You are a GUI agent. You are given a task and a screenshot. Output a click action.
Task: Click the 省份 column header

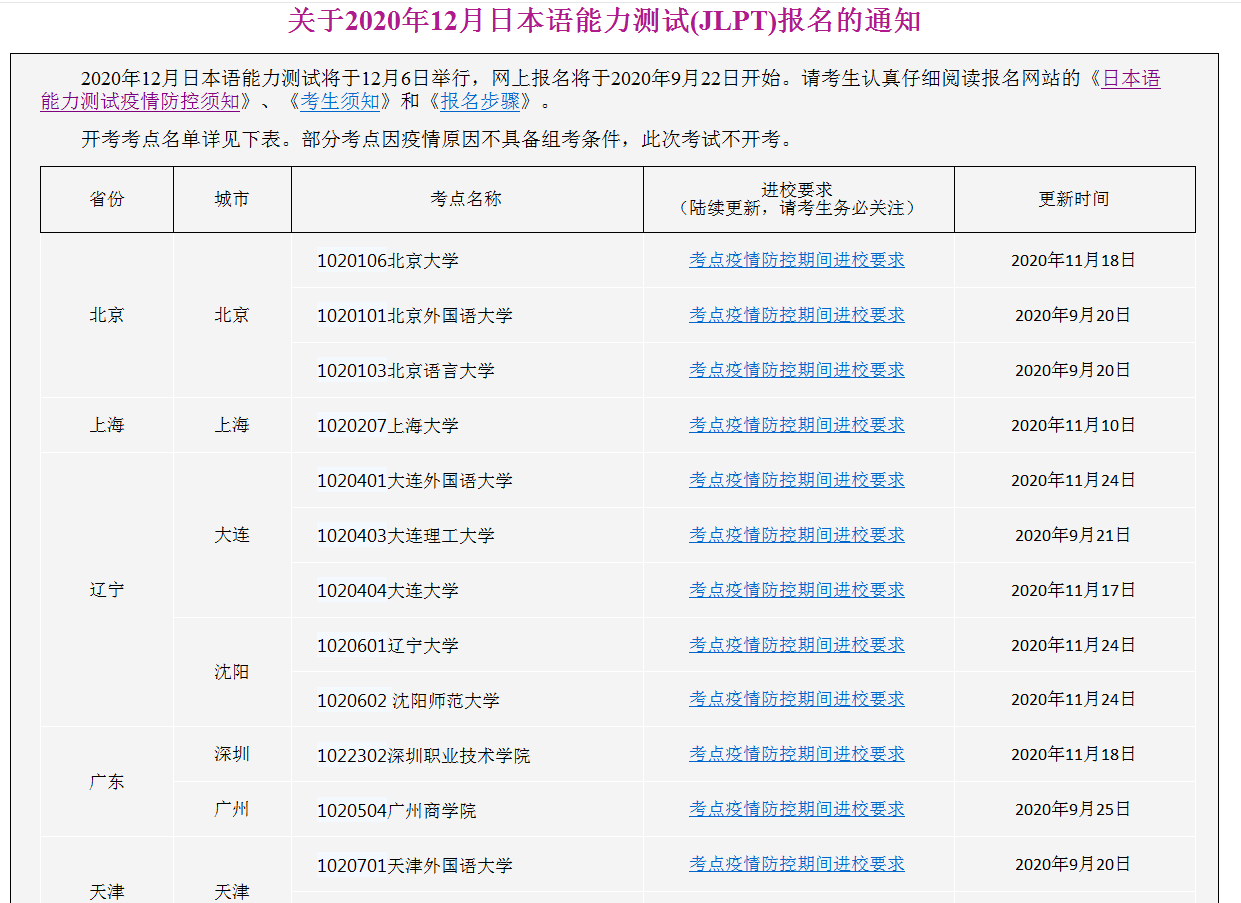(x=107, y=199)
